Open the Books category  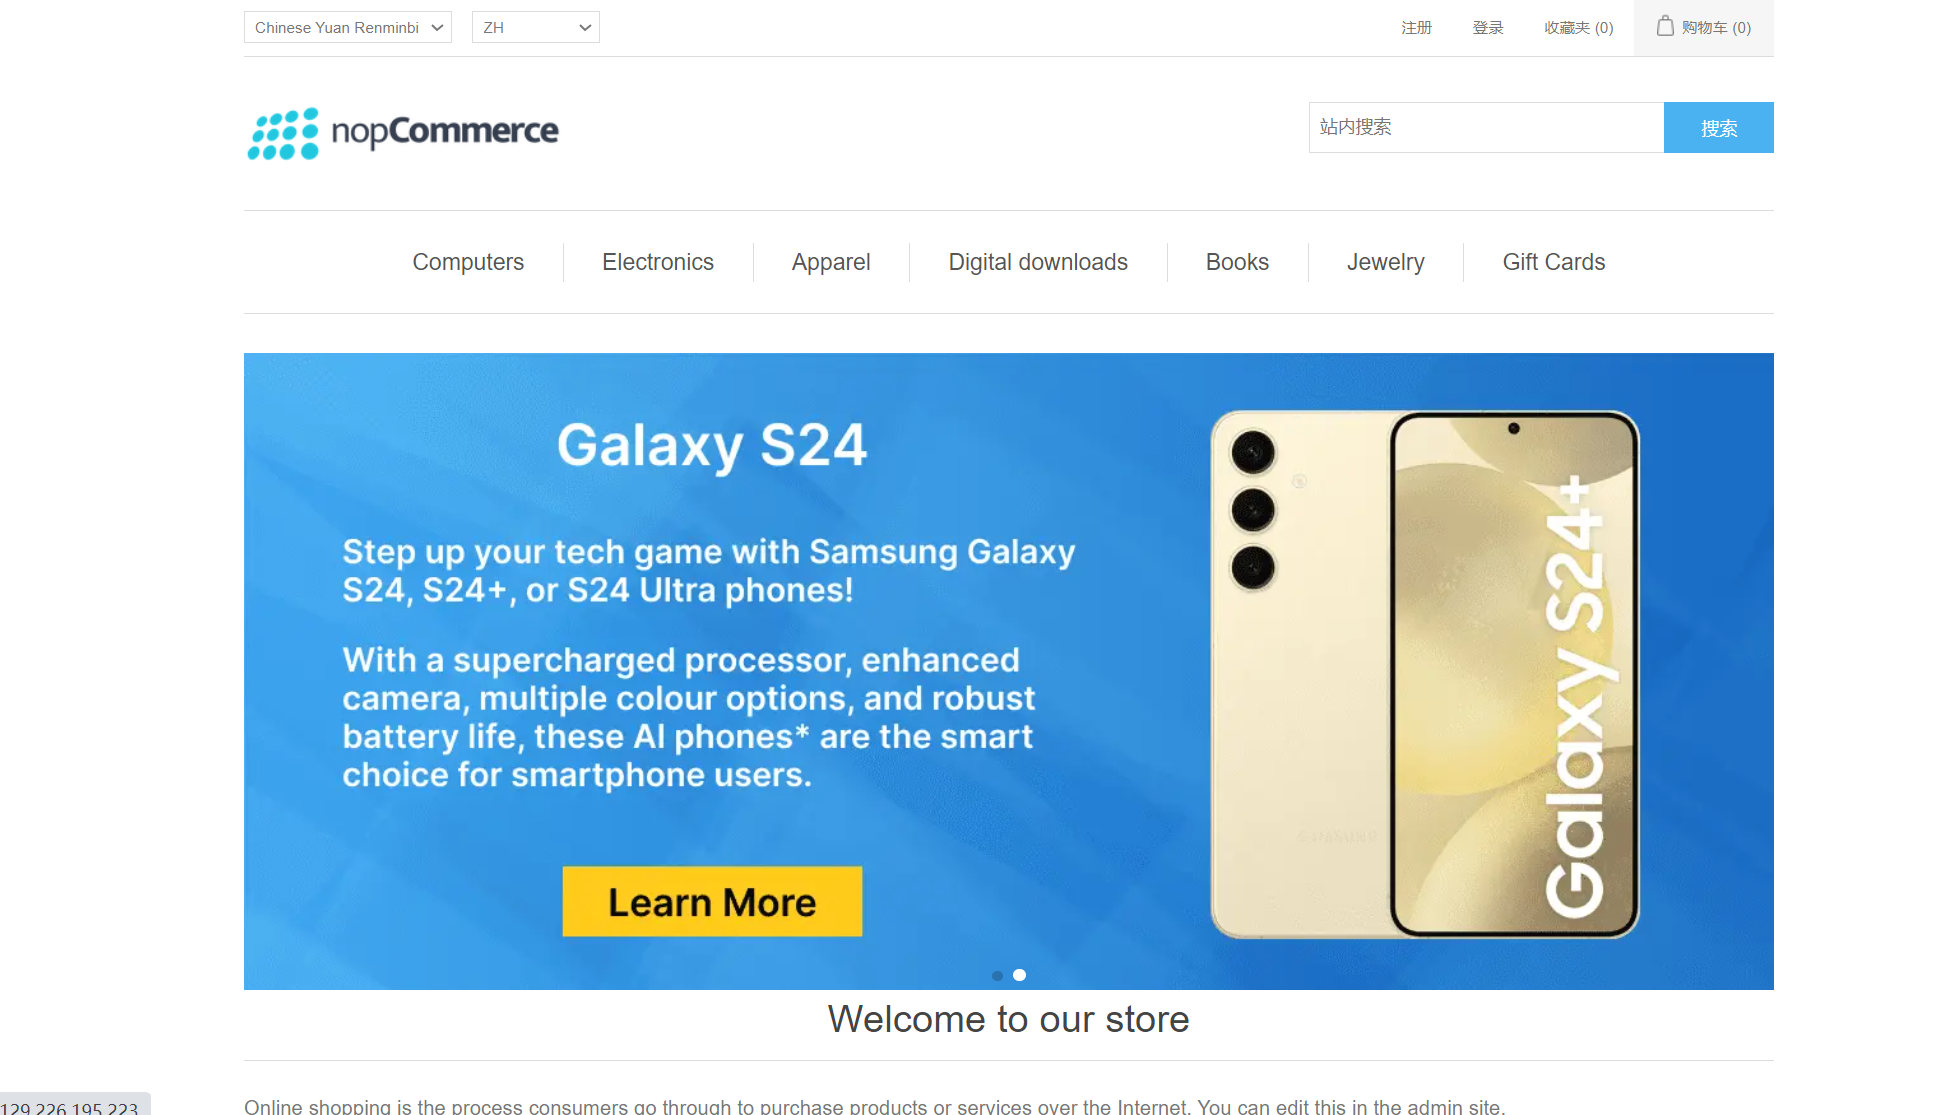1237,262
